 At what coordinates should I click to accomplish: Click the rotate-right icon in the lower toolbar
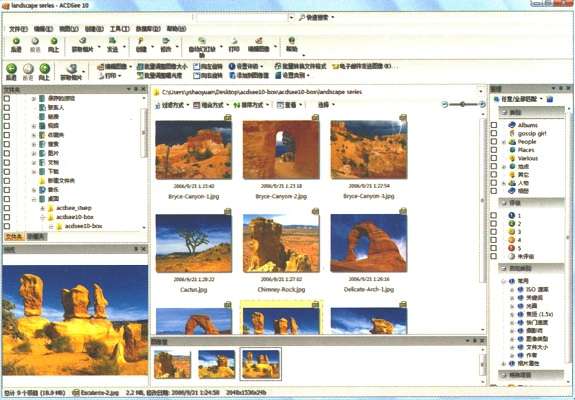tap(196, 76)
